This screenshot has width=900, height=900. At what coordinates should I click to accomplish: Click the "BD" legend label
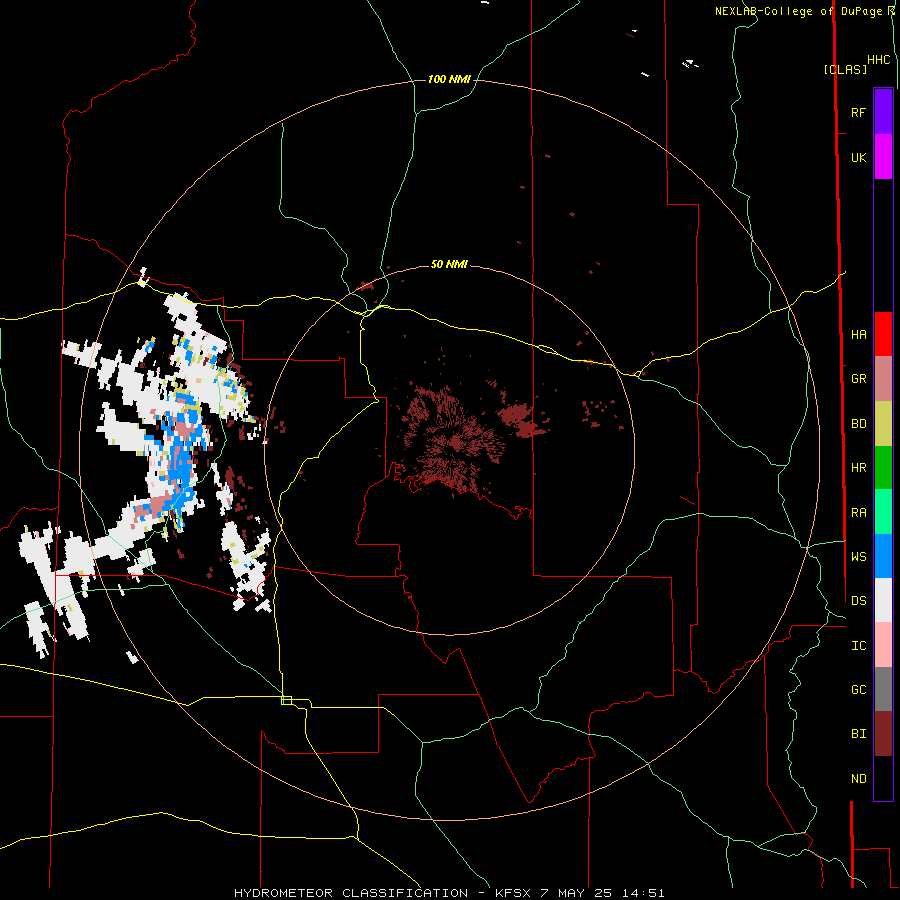858,424
